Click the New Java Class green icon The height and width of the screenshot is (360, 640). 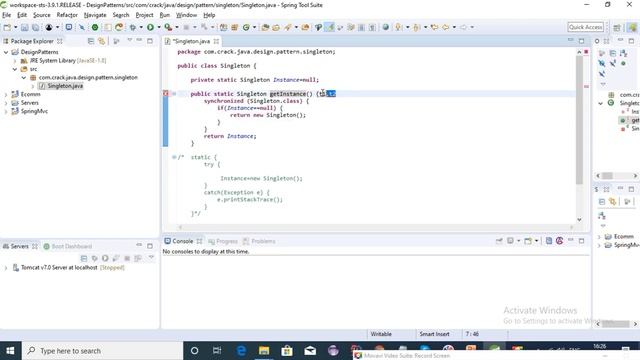point(246,27)
